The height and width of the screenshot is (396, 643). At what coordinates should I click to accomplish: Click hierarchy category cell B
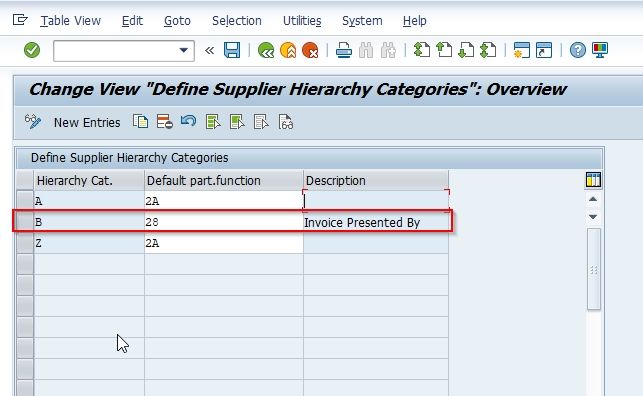89,222
